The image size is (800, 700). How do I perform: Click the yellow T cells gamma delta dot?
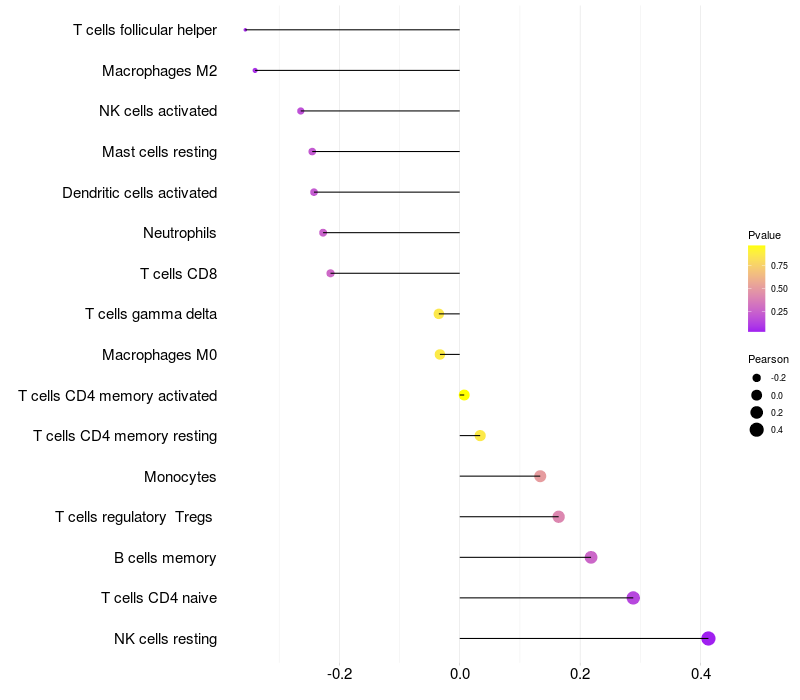(439, 314)
